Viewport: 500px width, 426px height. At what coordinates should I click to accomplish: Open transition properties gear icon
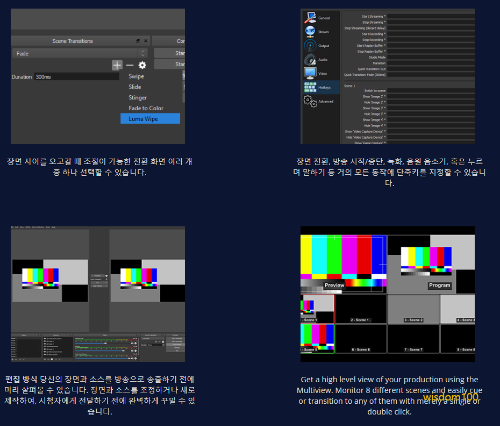(142, 65)
